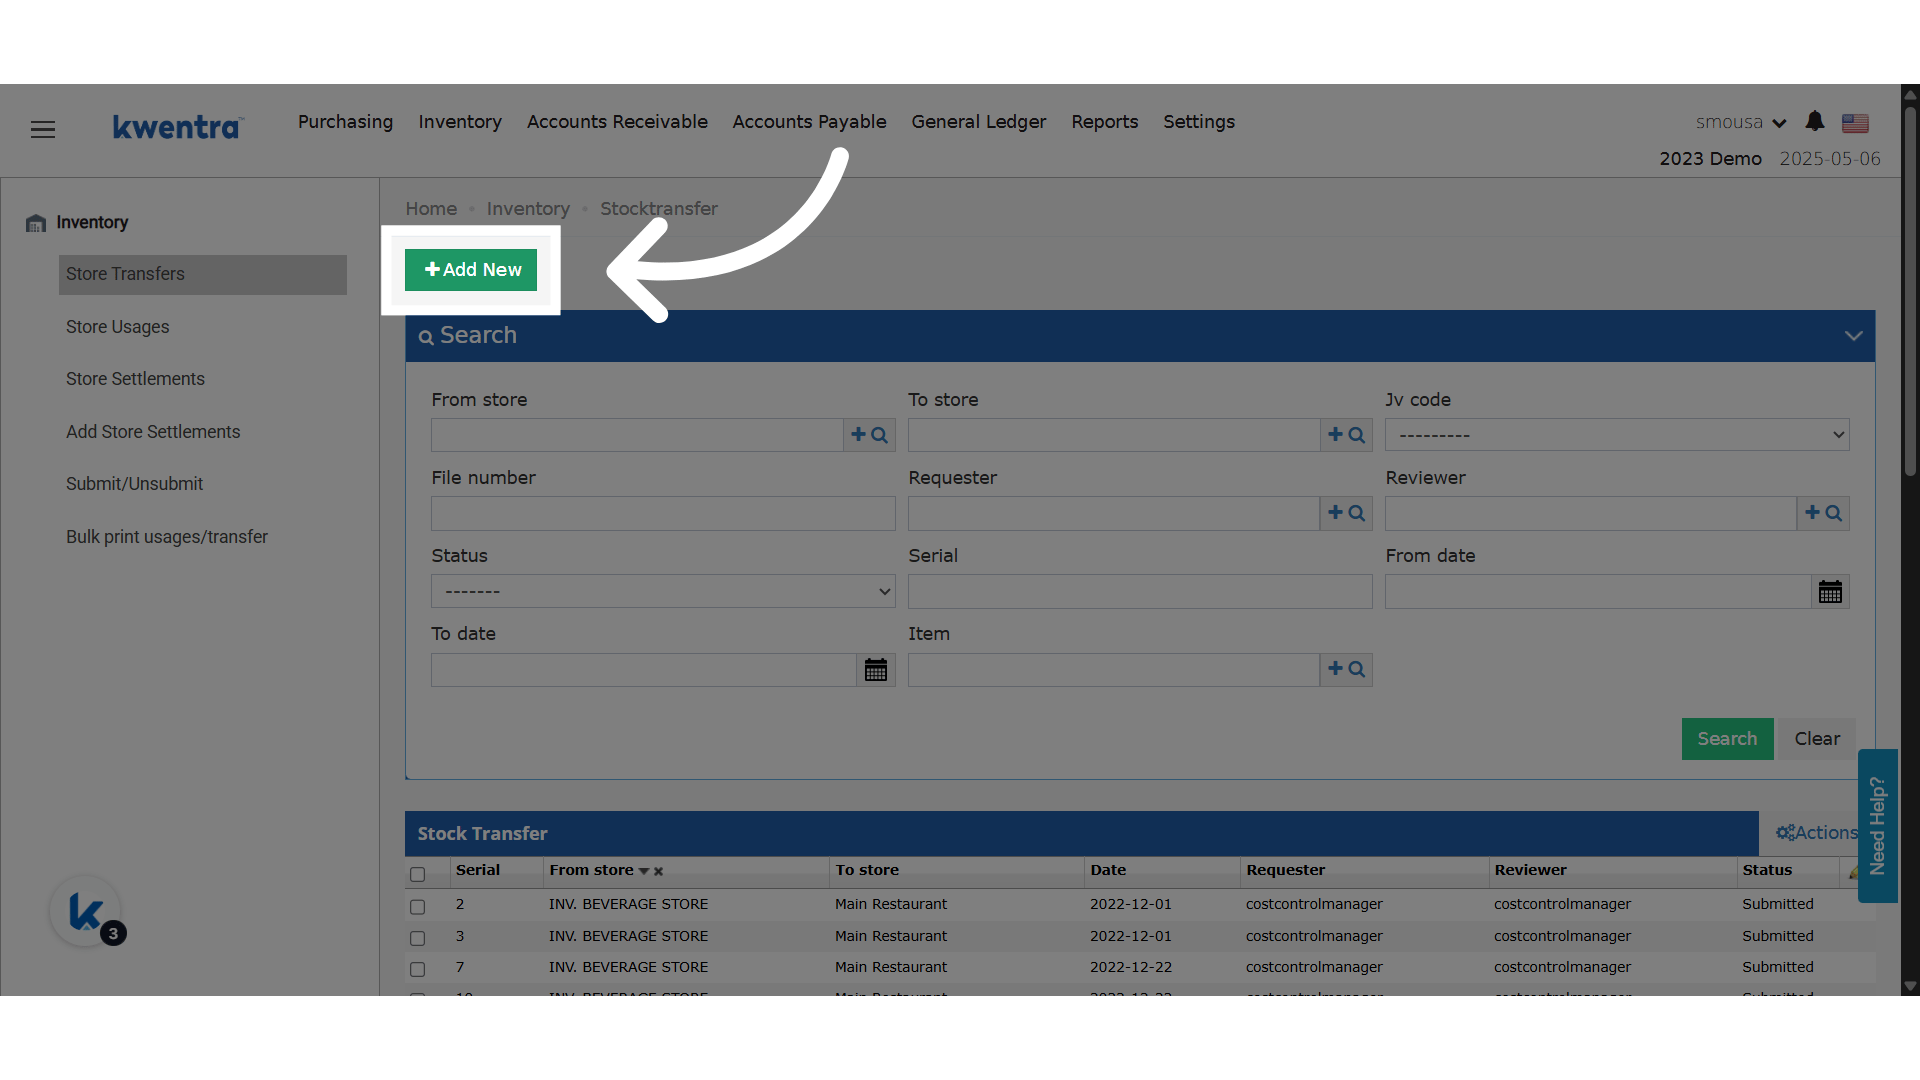Screen dimensions: 1920x1080
Task: Check the row with serial 7
Action: pyautogui.click(x=418, y=969)
